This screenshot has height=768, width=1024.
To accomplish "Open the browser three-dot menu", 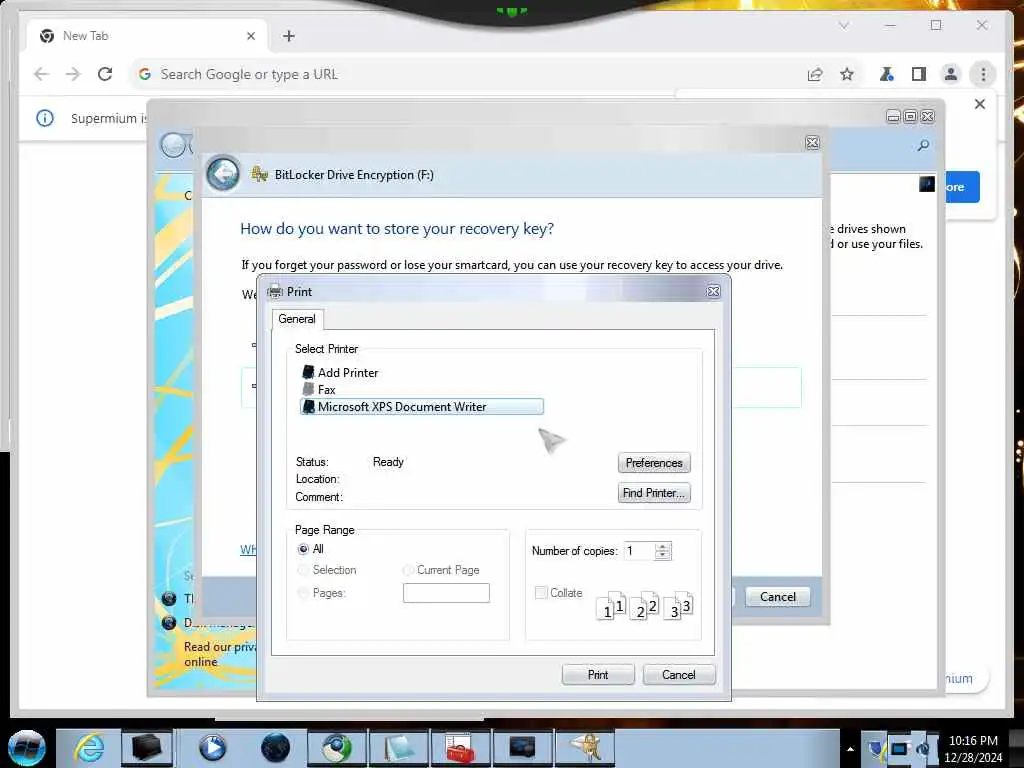I will [x=983, y=74].
